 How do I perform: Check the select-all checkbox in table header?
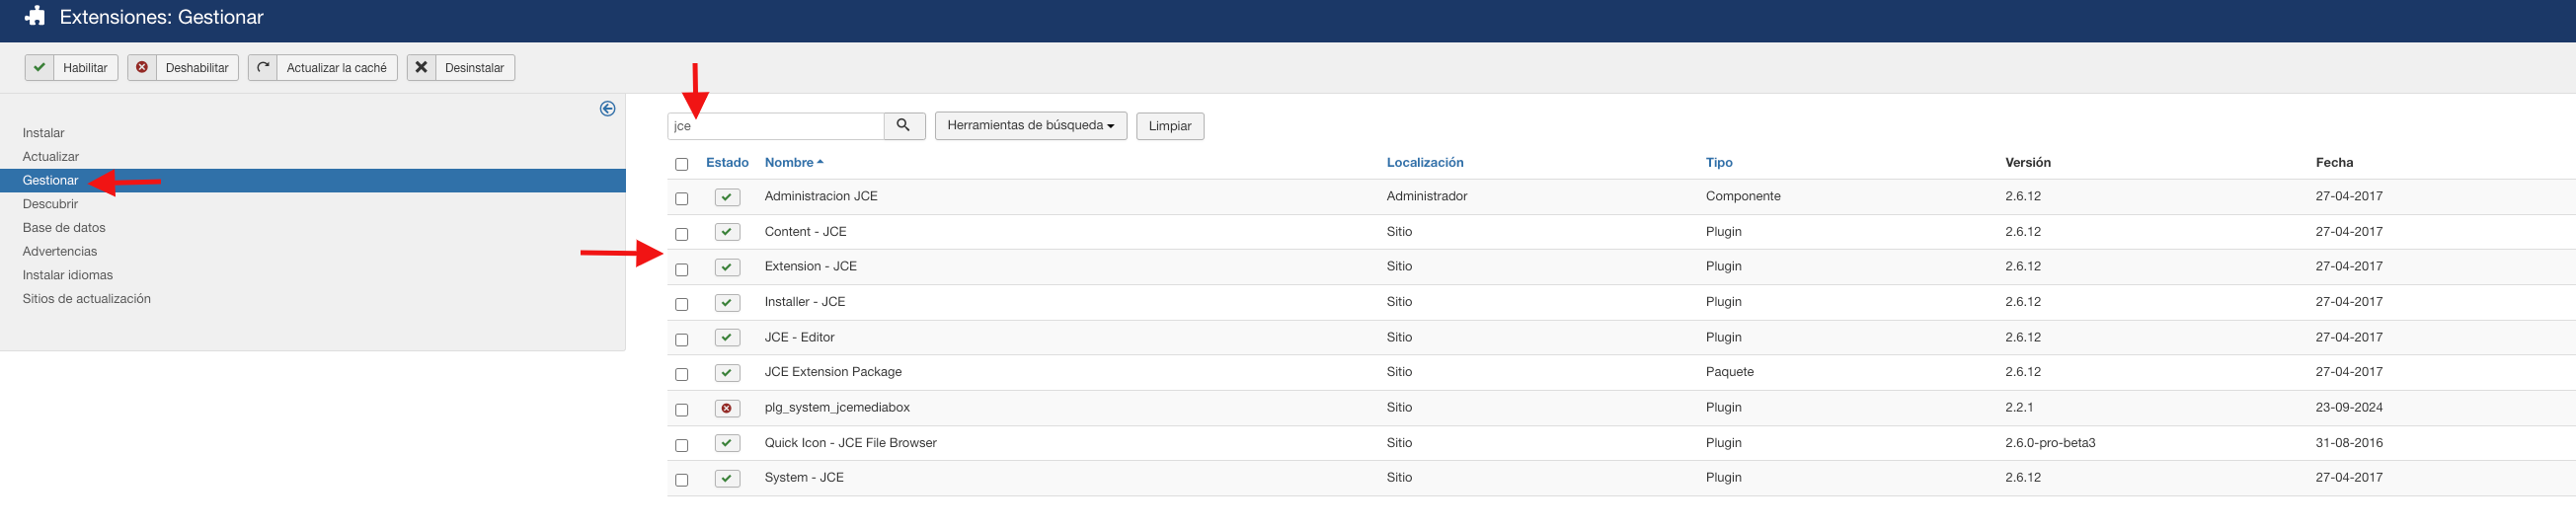click(682, 164)
